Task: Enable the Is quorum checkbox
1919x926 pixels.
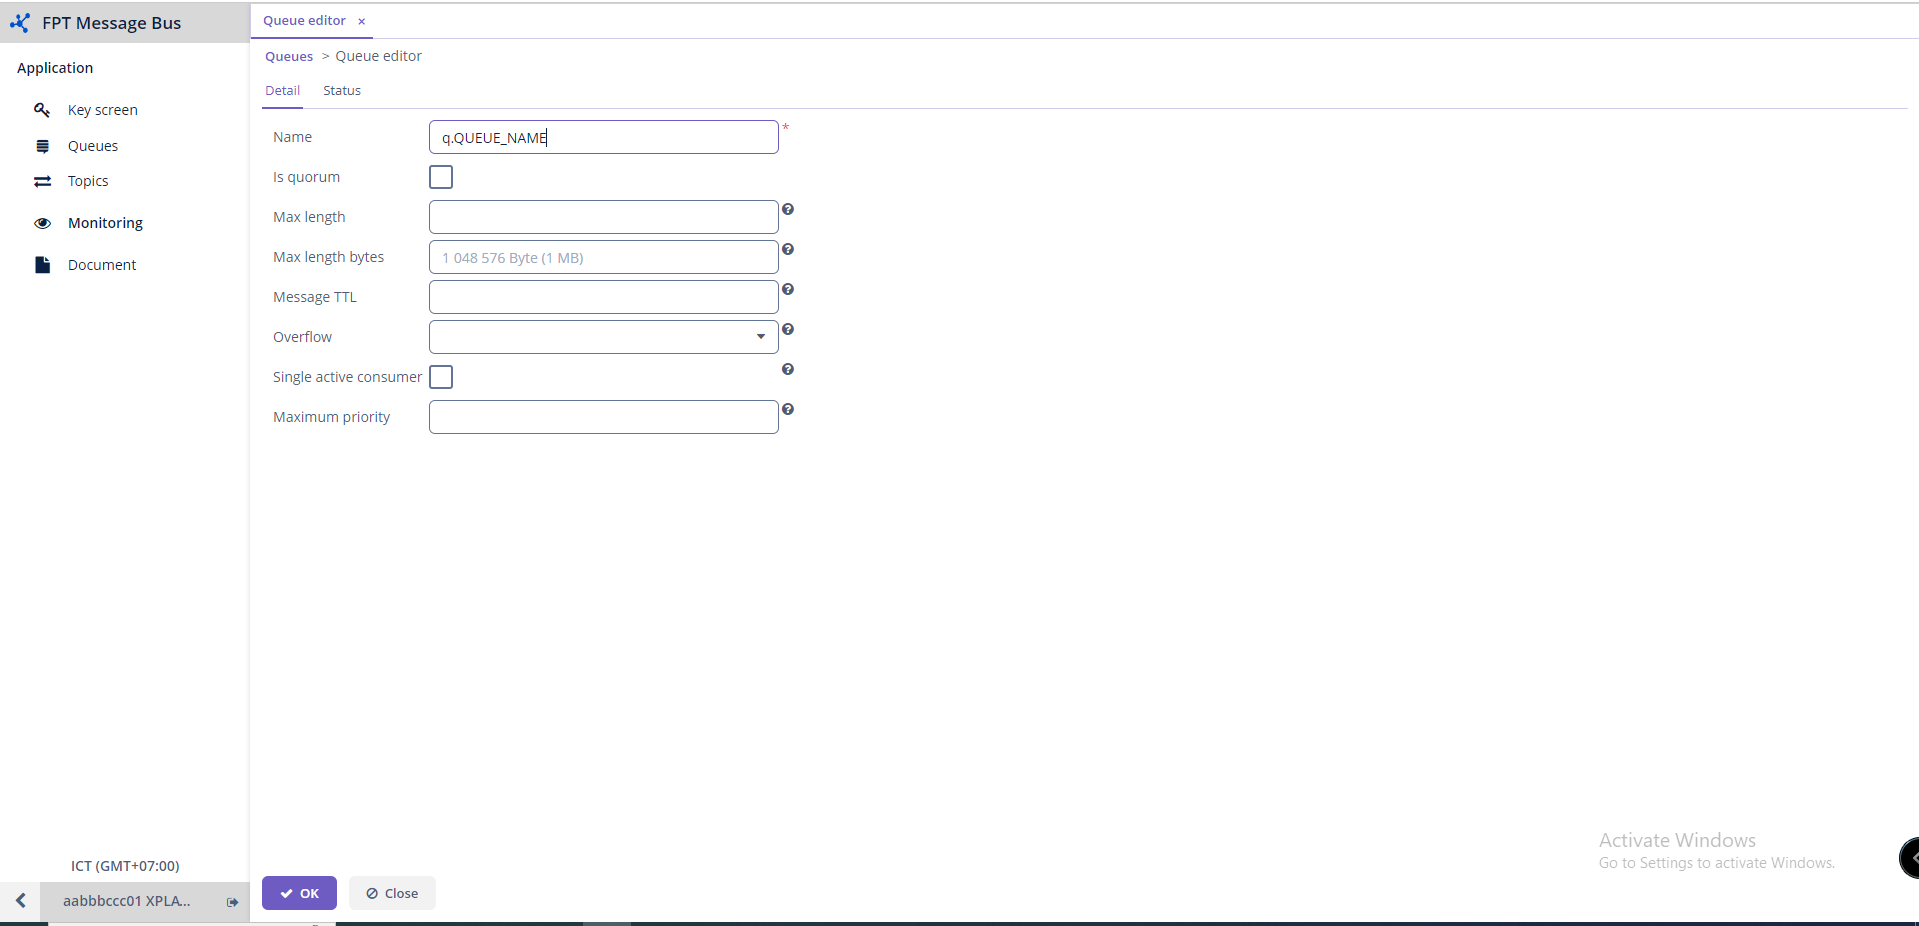Action: [441, 177]
